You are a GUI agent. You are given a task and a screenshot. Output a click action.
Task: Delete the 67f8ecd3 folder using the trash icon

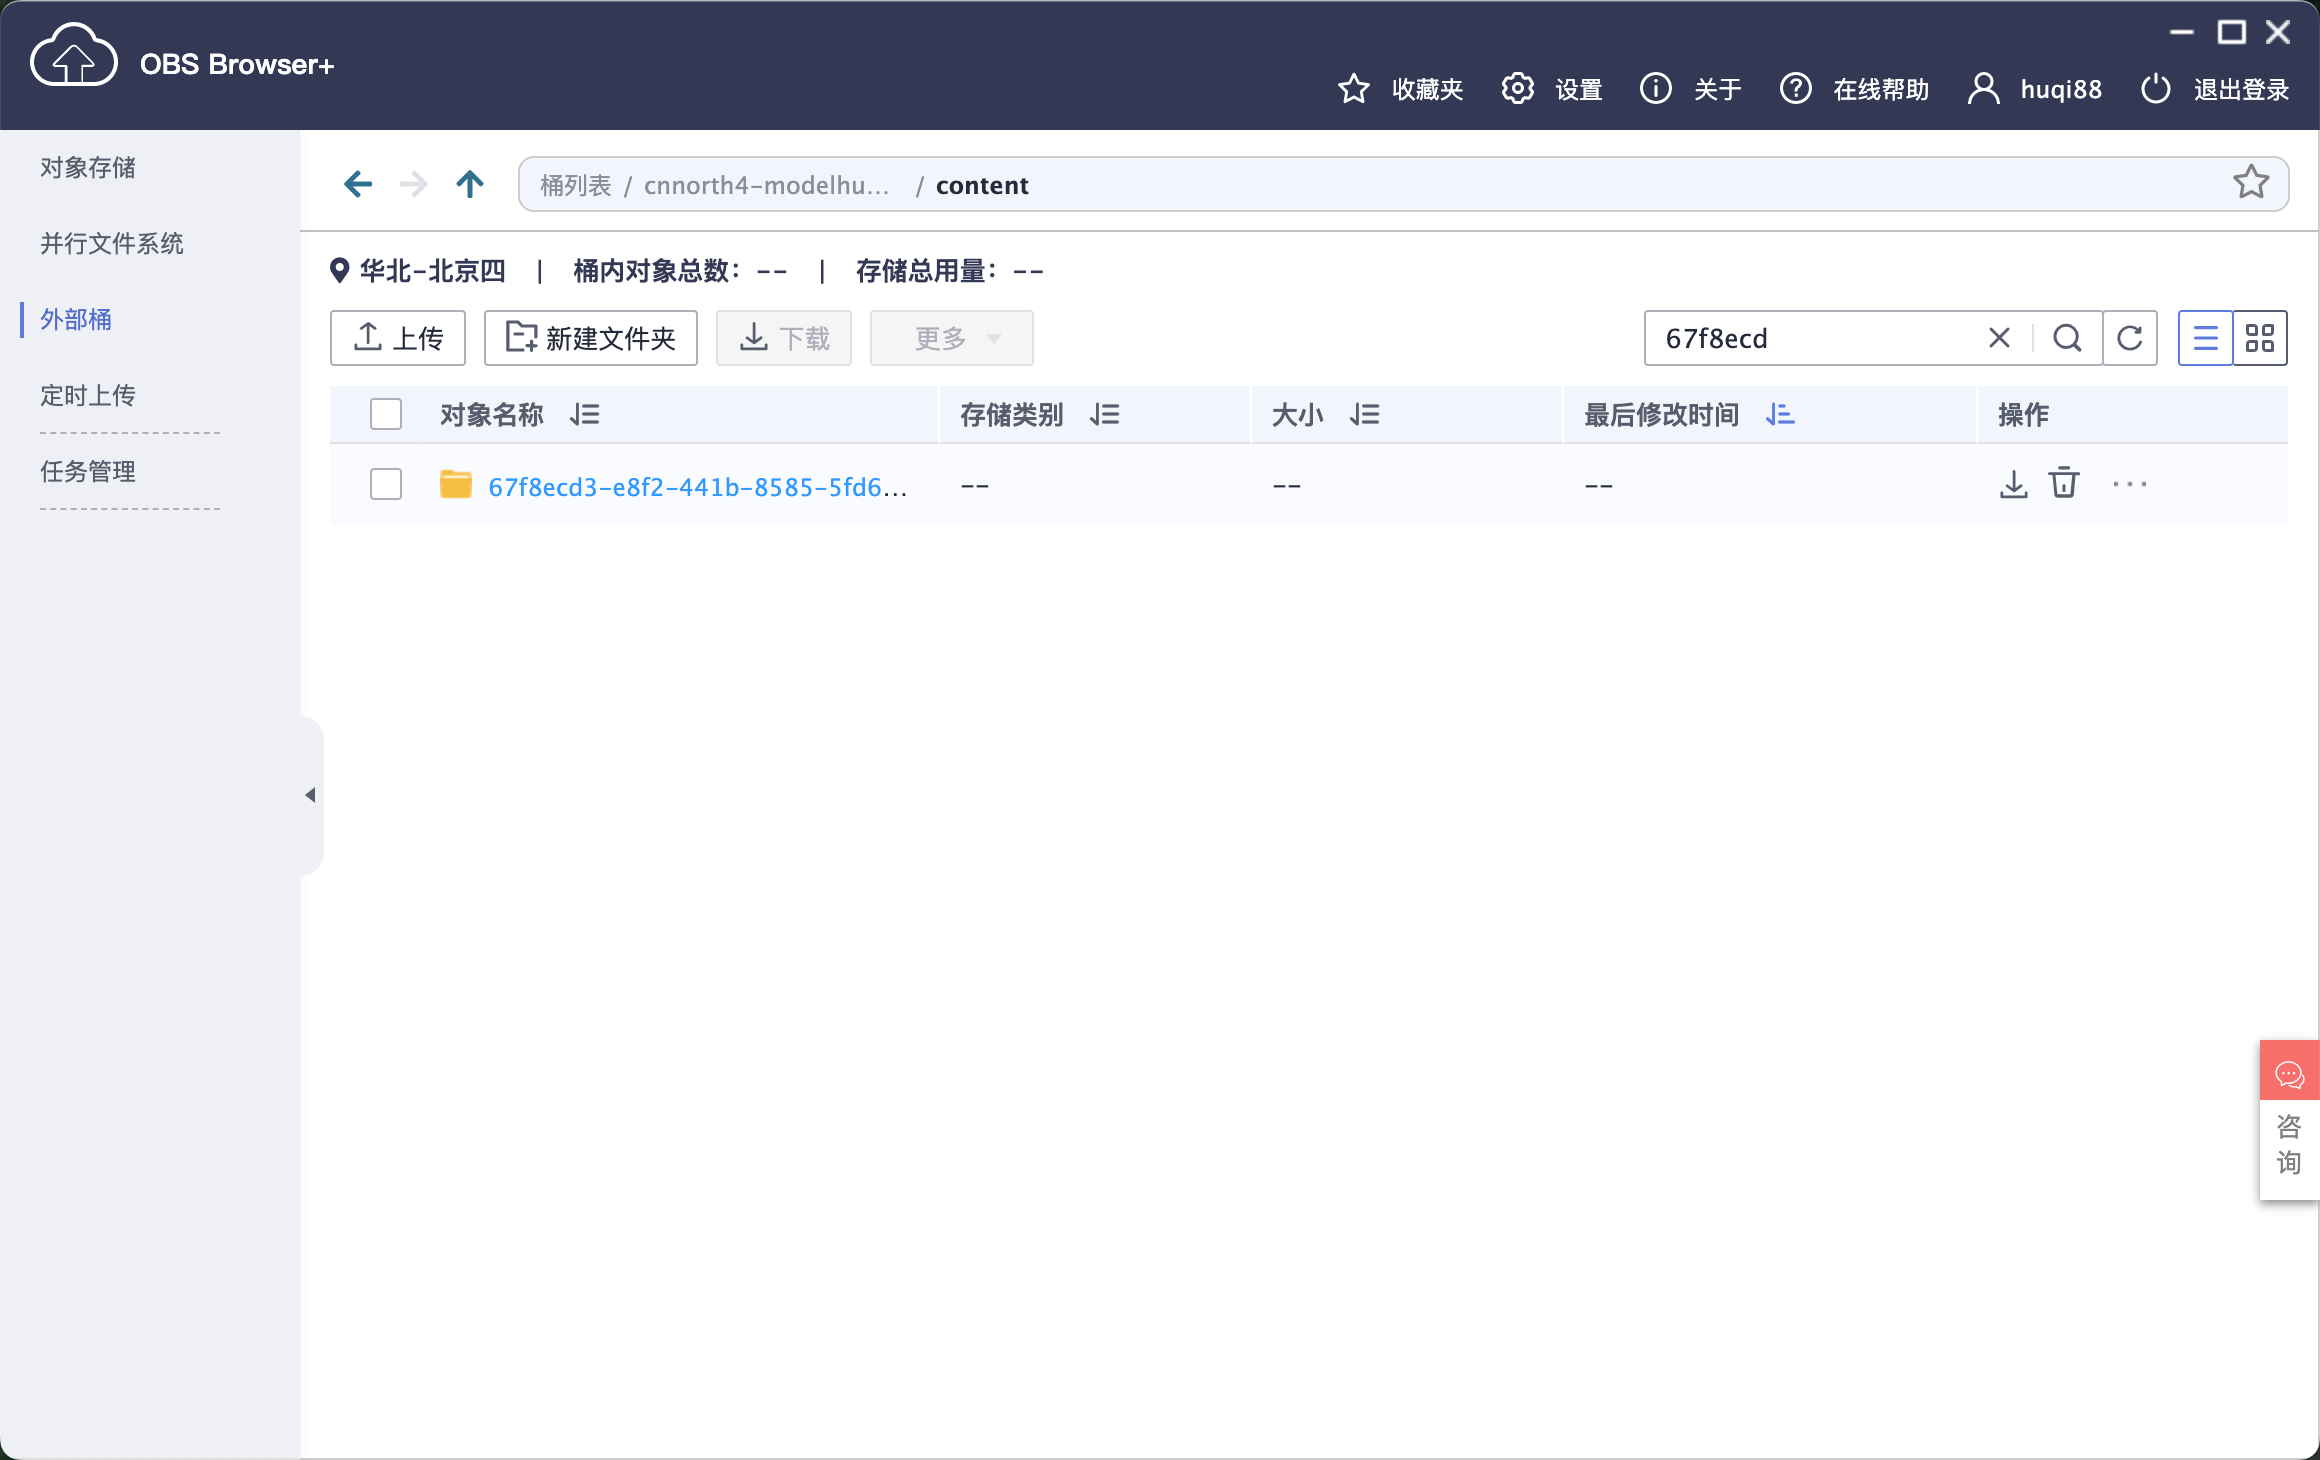(2064, 484)
